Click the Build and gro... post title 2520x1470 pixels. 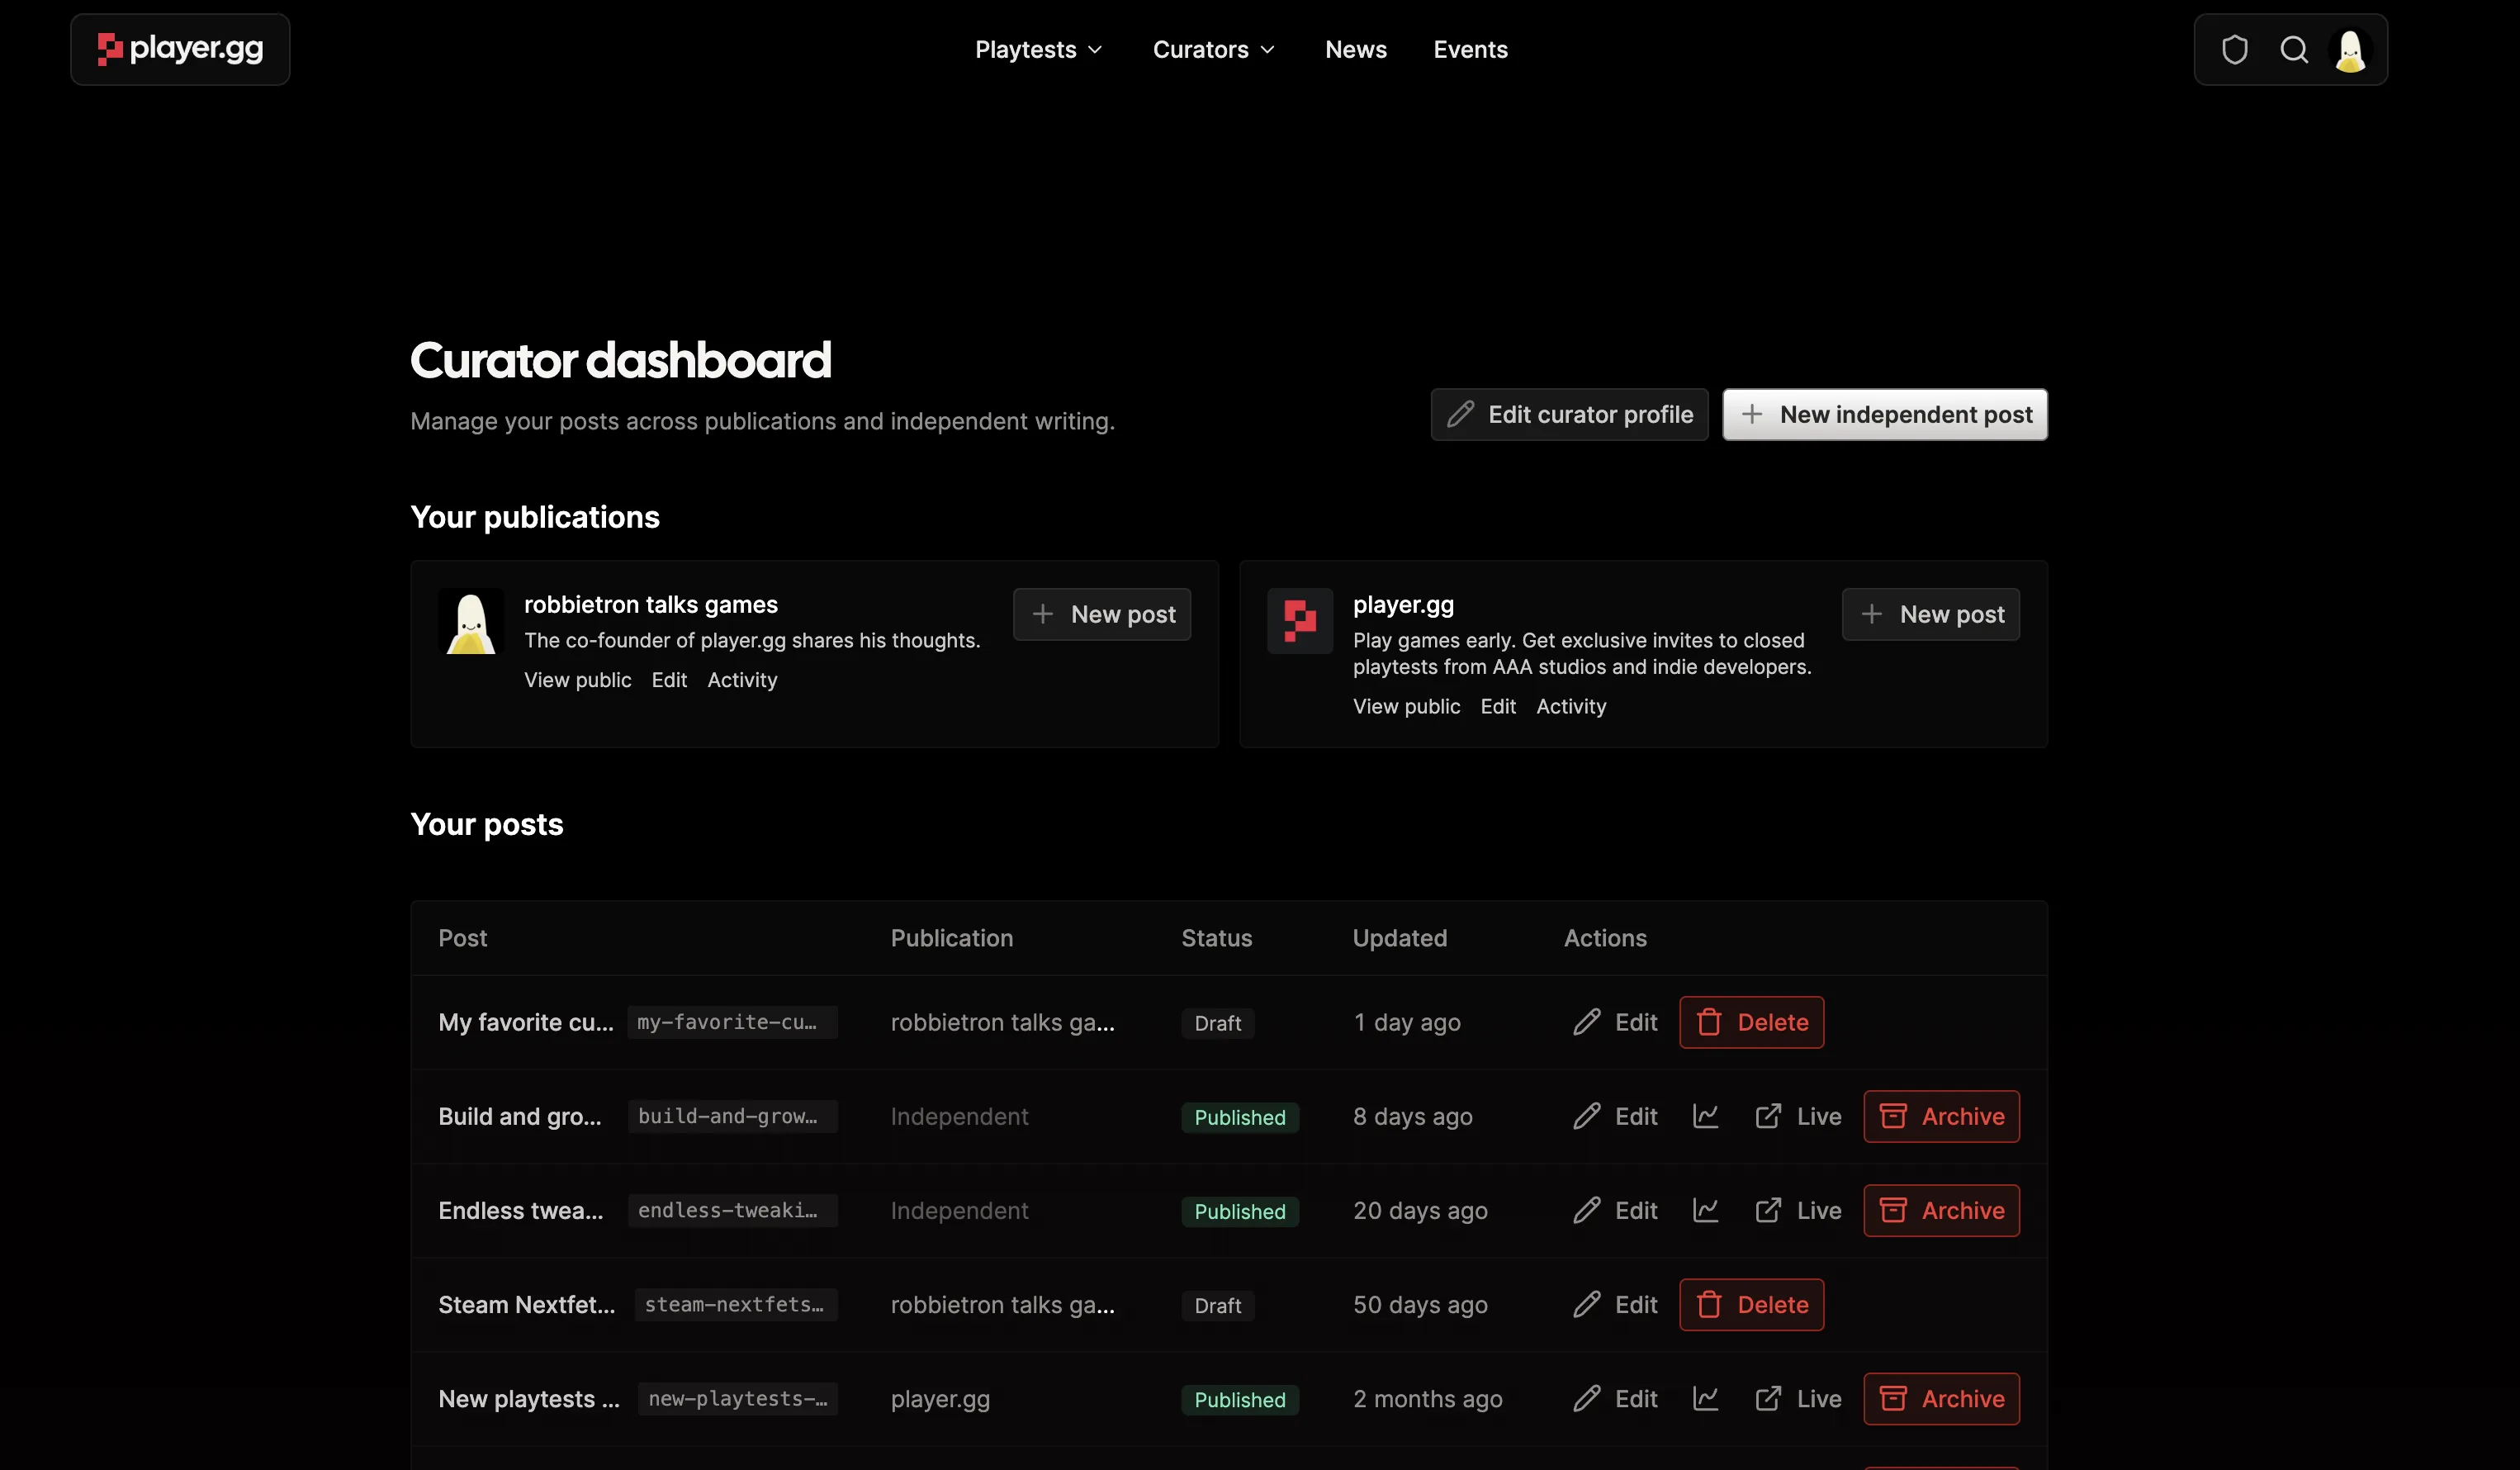[520, 1116]
